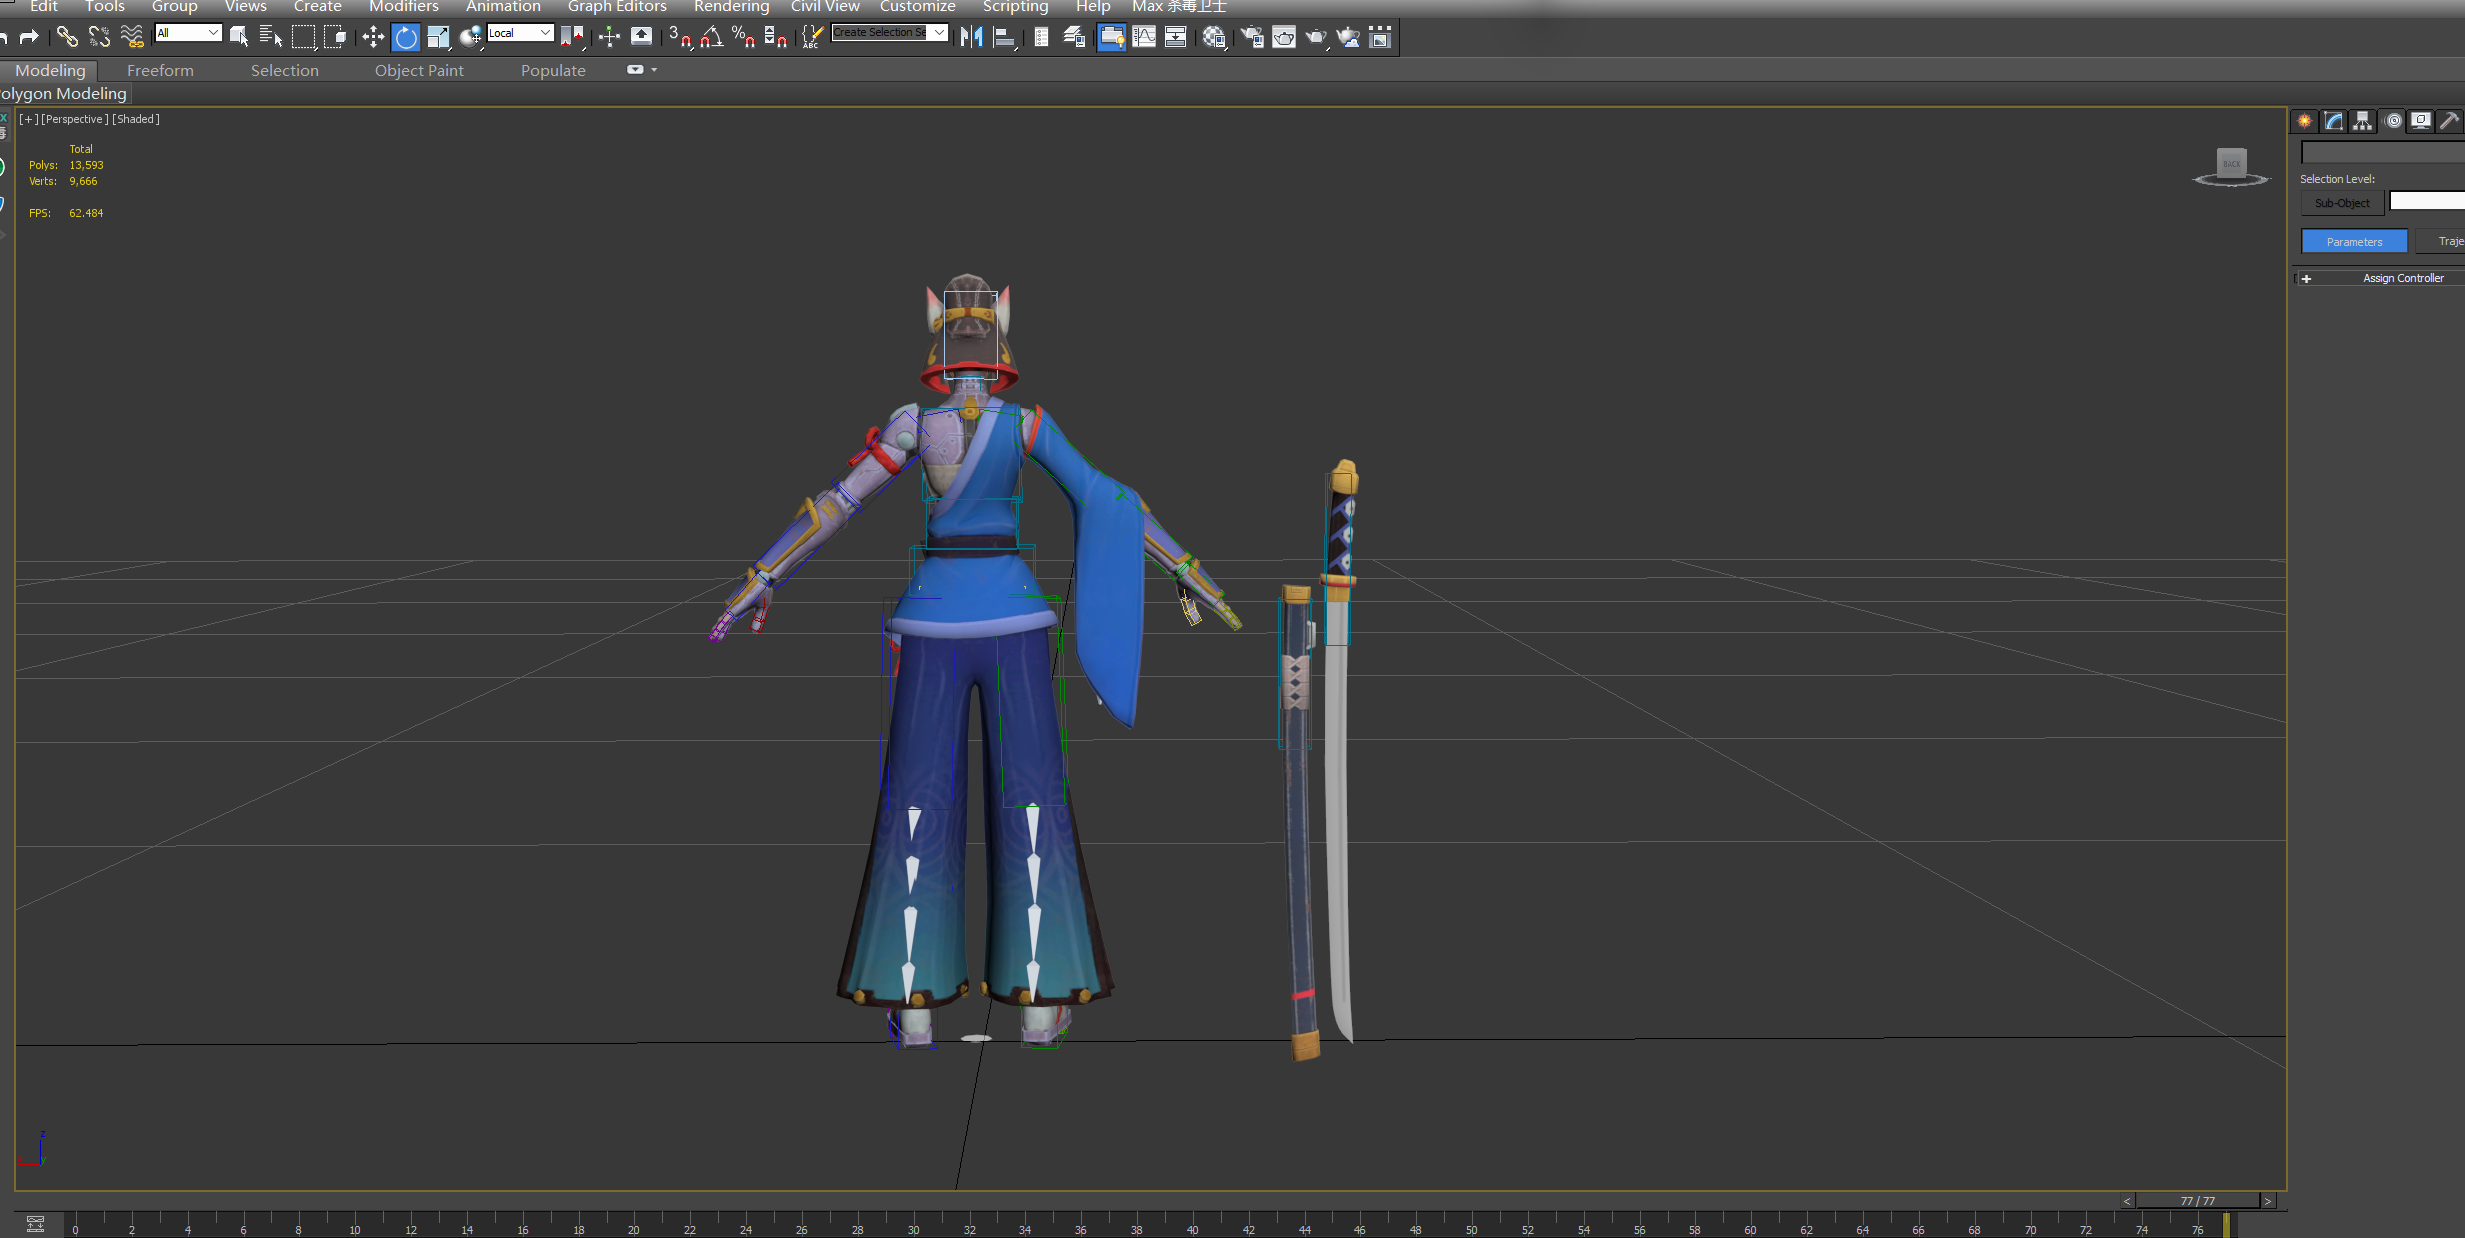Toggle Select and Manipulate
2465x1238 pixels.
[x=609, y=37]
